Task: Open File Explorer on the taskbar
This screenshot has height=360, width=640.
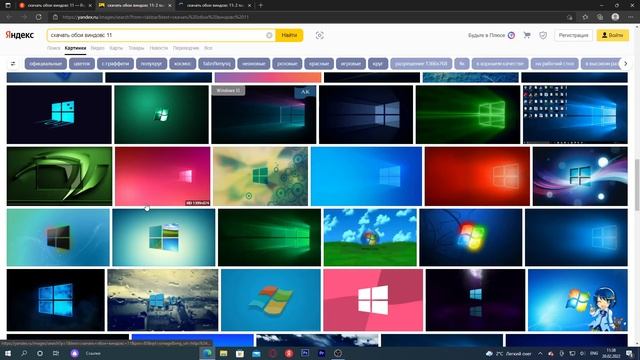Action: [223, 353]
